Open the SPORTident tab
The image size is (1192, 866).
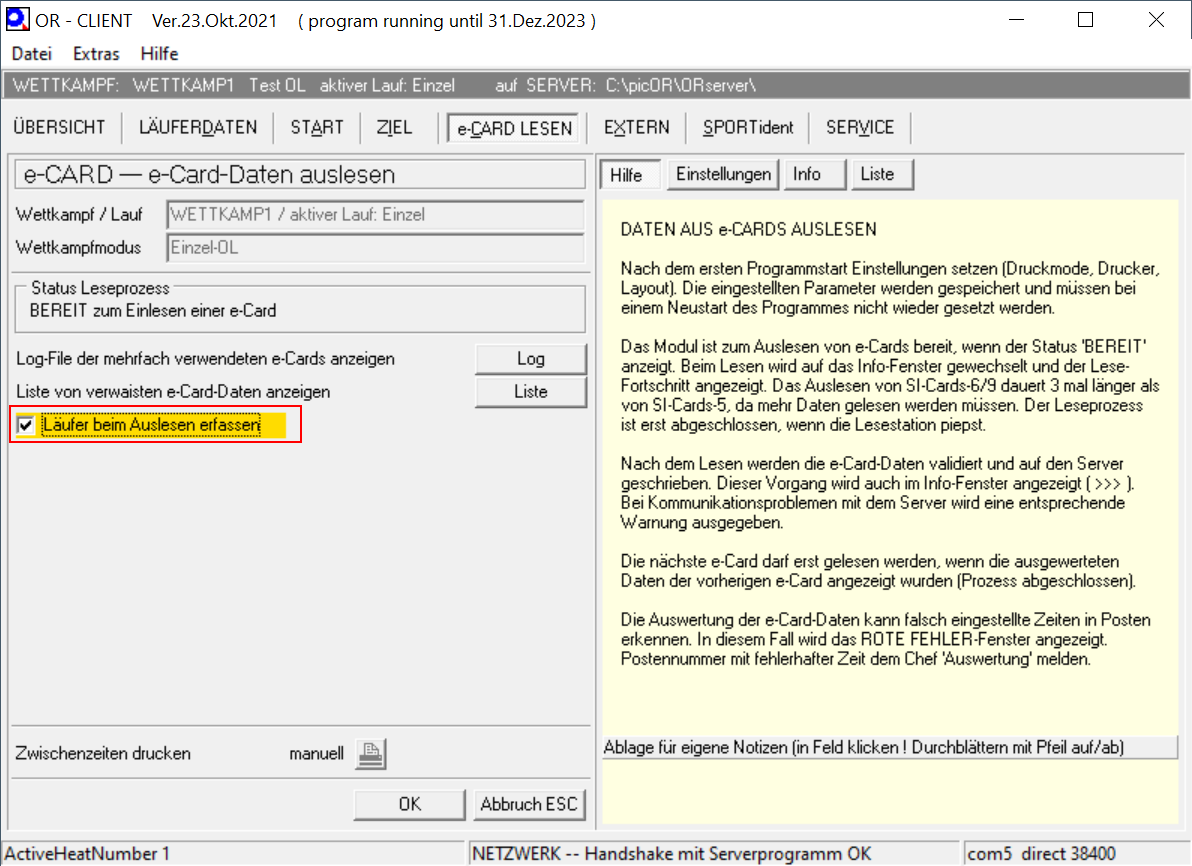click(748, 127)
